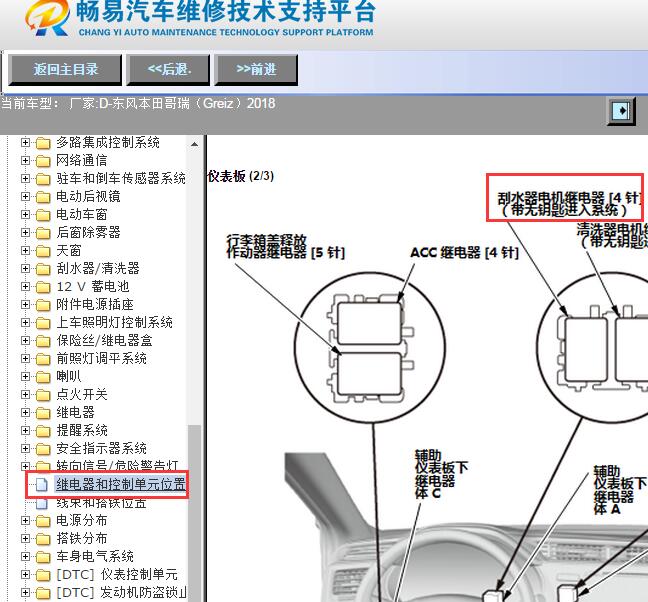This screenshot has width=648, height=602.
Task: Expand the 电动后视镜 node
Action: pyautogui.click(x=25, y=197)
